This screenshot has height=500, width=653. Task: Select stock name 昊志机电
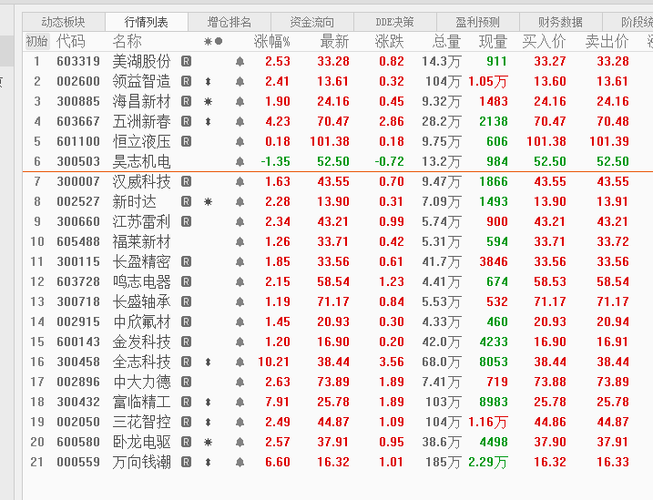click(142, 162)
